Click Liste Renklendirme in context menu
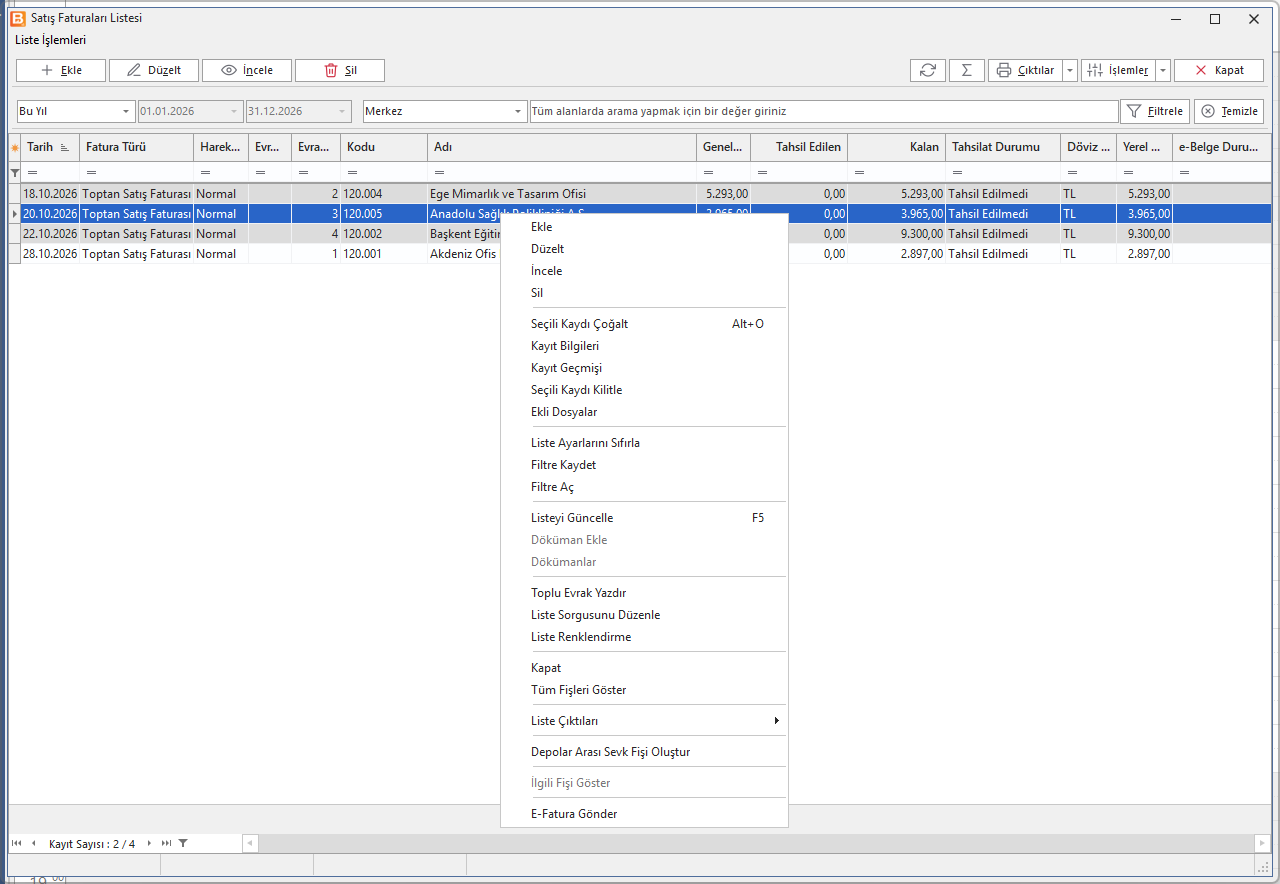The height and width of the screenshot is (884, 1280). (644, 637)
